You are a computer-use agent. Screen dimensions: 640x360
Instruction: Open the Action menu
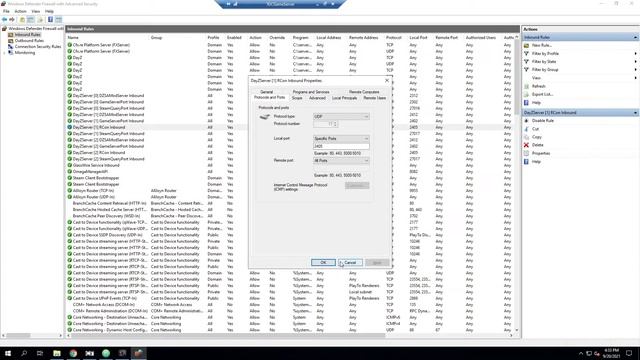20,11
